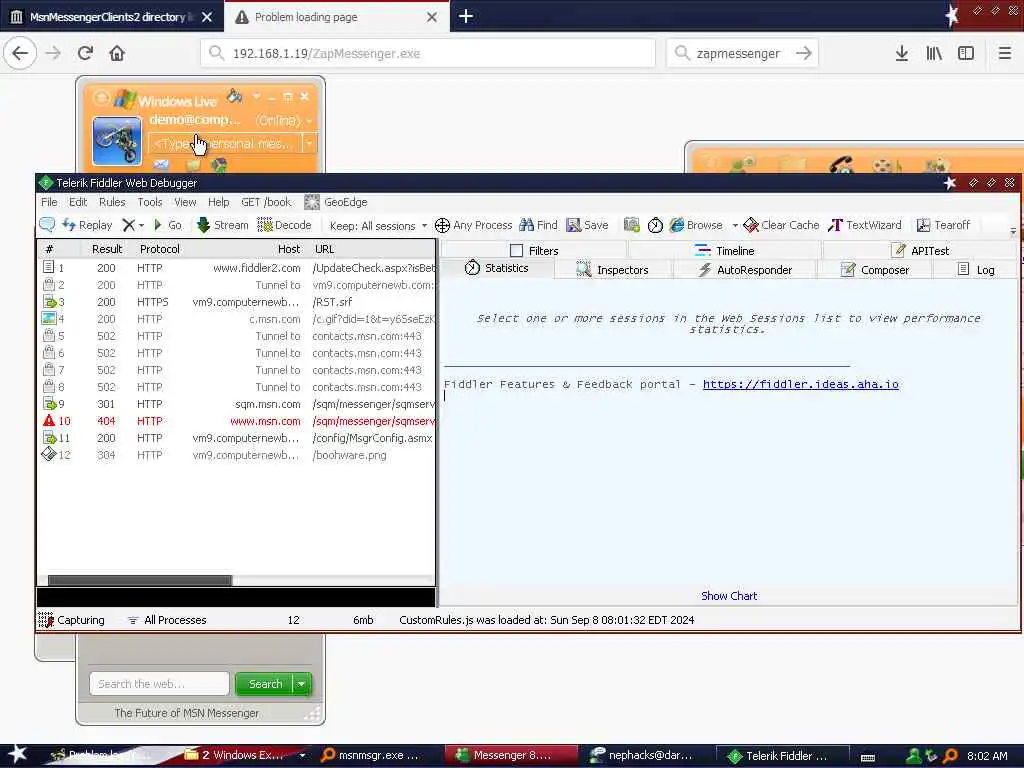This screenshot has height=768, width=1024.
Task: Open the Help menu
Action: pos(218,202)
